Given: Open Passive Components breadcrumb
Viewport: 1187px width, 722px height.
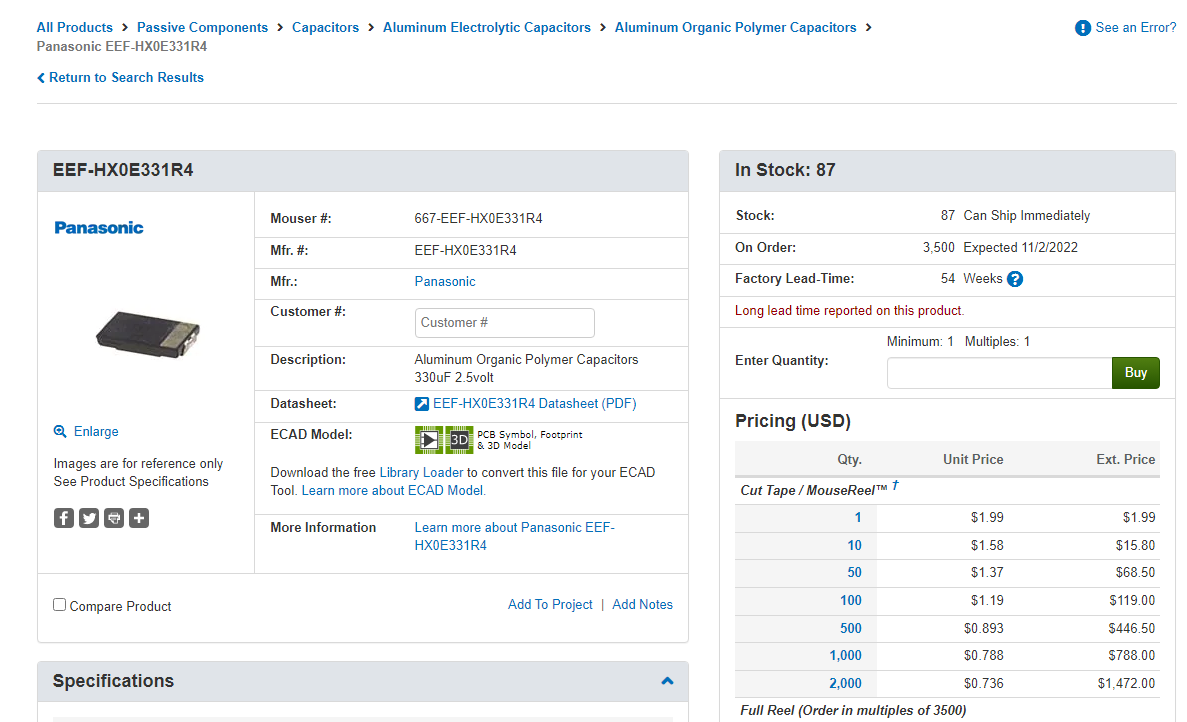Looking at the screenshot, I should (202, 27).
